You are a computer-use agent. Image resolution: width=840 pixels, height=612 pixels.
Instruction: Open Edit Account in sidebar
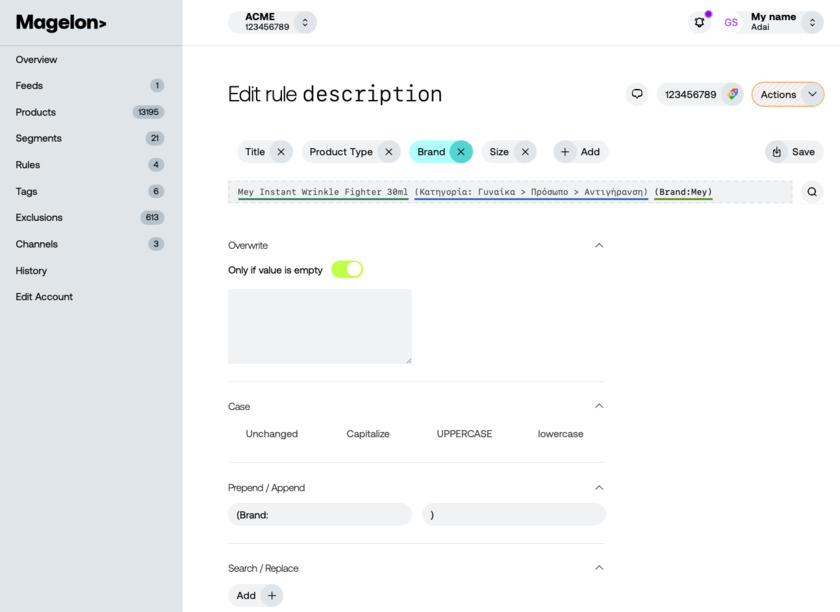pos(44,297)
